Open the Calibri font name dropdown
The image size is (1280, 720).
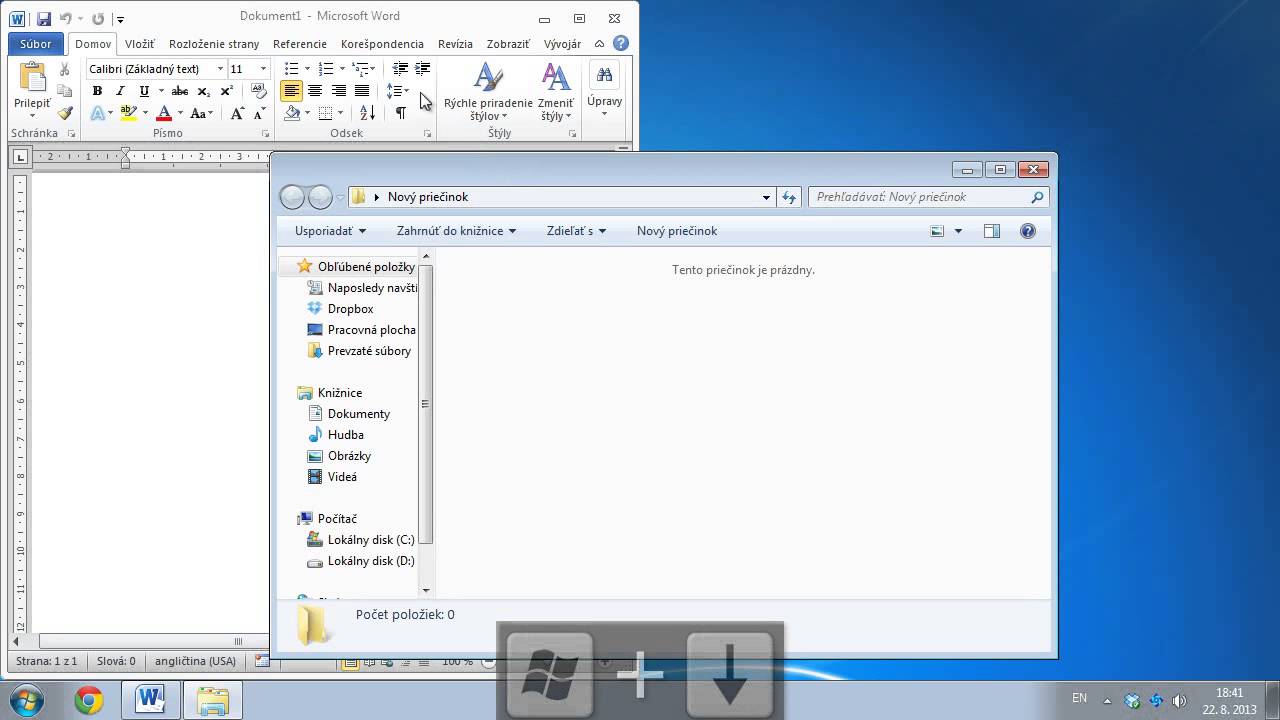coord(220,69)
